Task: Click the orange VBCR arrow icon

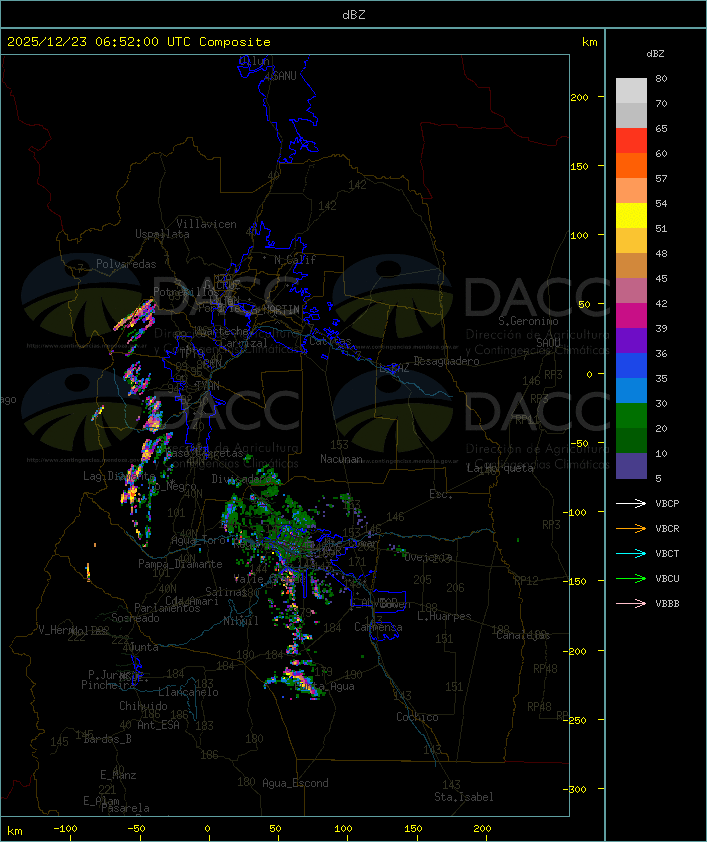Action: point(631,528)
